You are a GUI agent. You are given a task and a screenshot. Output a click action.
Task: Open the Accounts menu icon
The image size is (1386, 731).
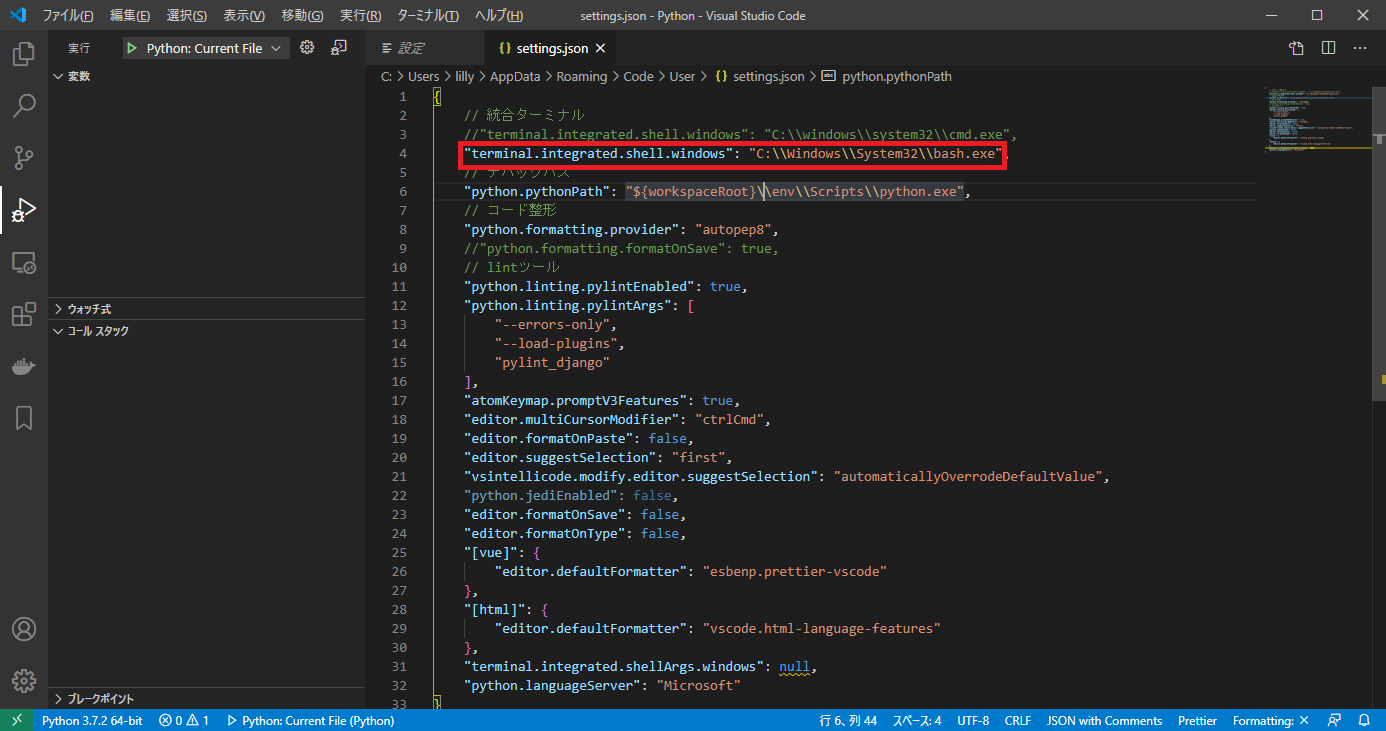click(x=24, y=629)
